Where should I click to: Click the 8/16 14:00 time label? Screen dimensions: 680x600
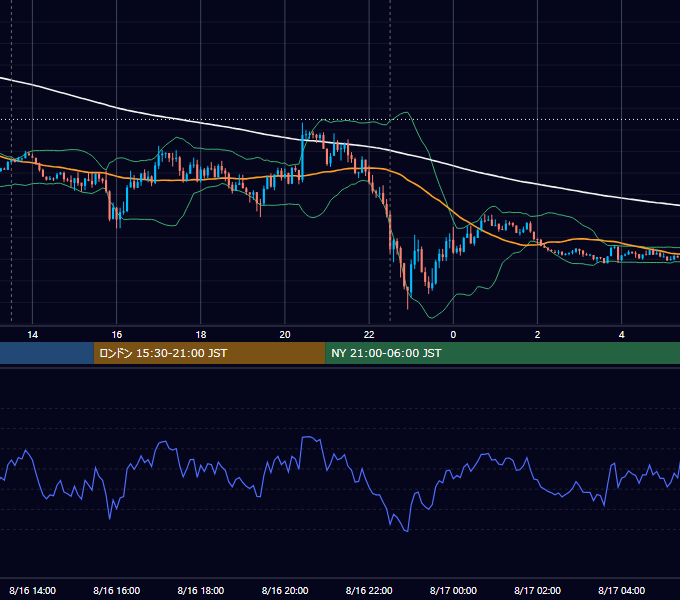coord(33,590)
